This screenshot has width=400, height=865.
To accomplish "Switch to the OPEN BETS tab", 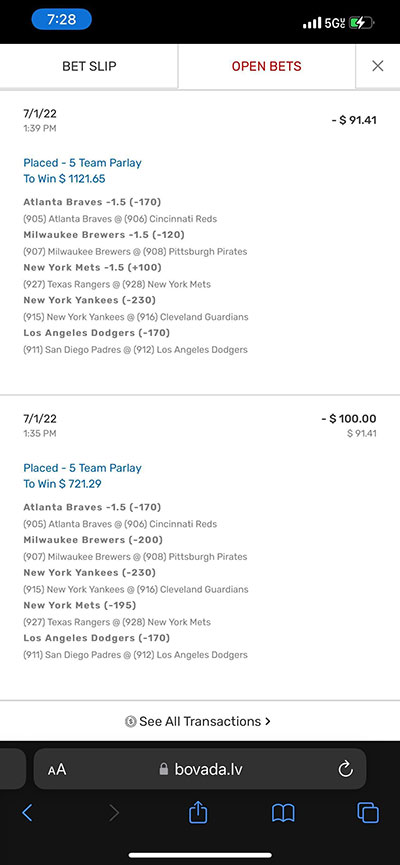I will tap(266, 66).
